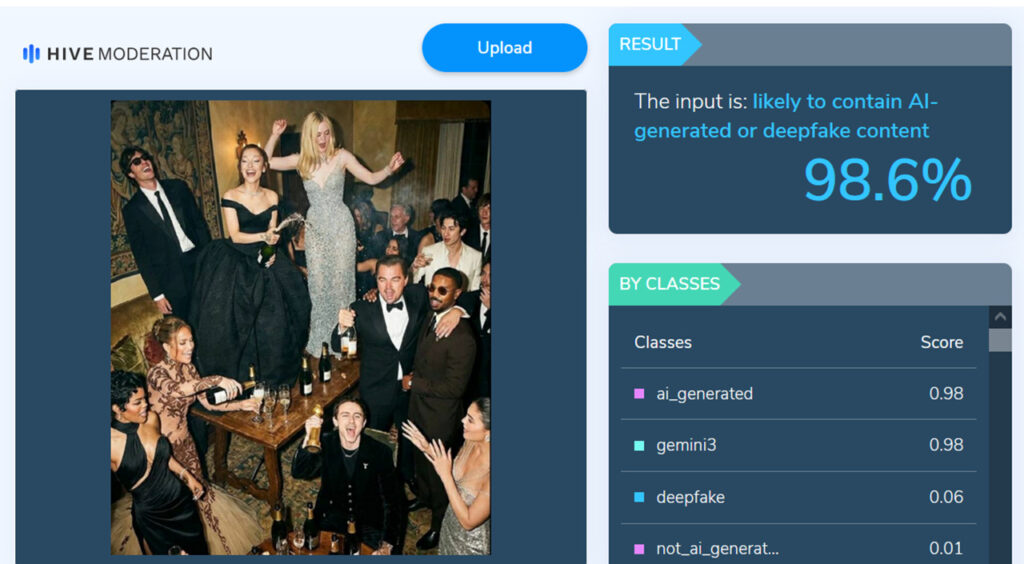Click the AI-generated or deepfake result text
The width and height of the screenshot is (1024, 564).
(786, 116)
